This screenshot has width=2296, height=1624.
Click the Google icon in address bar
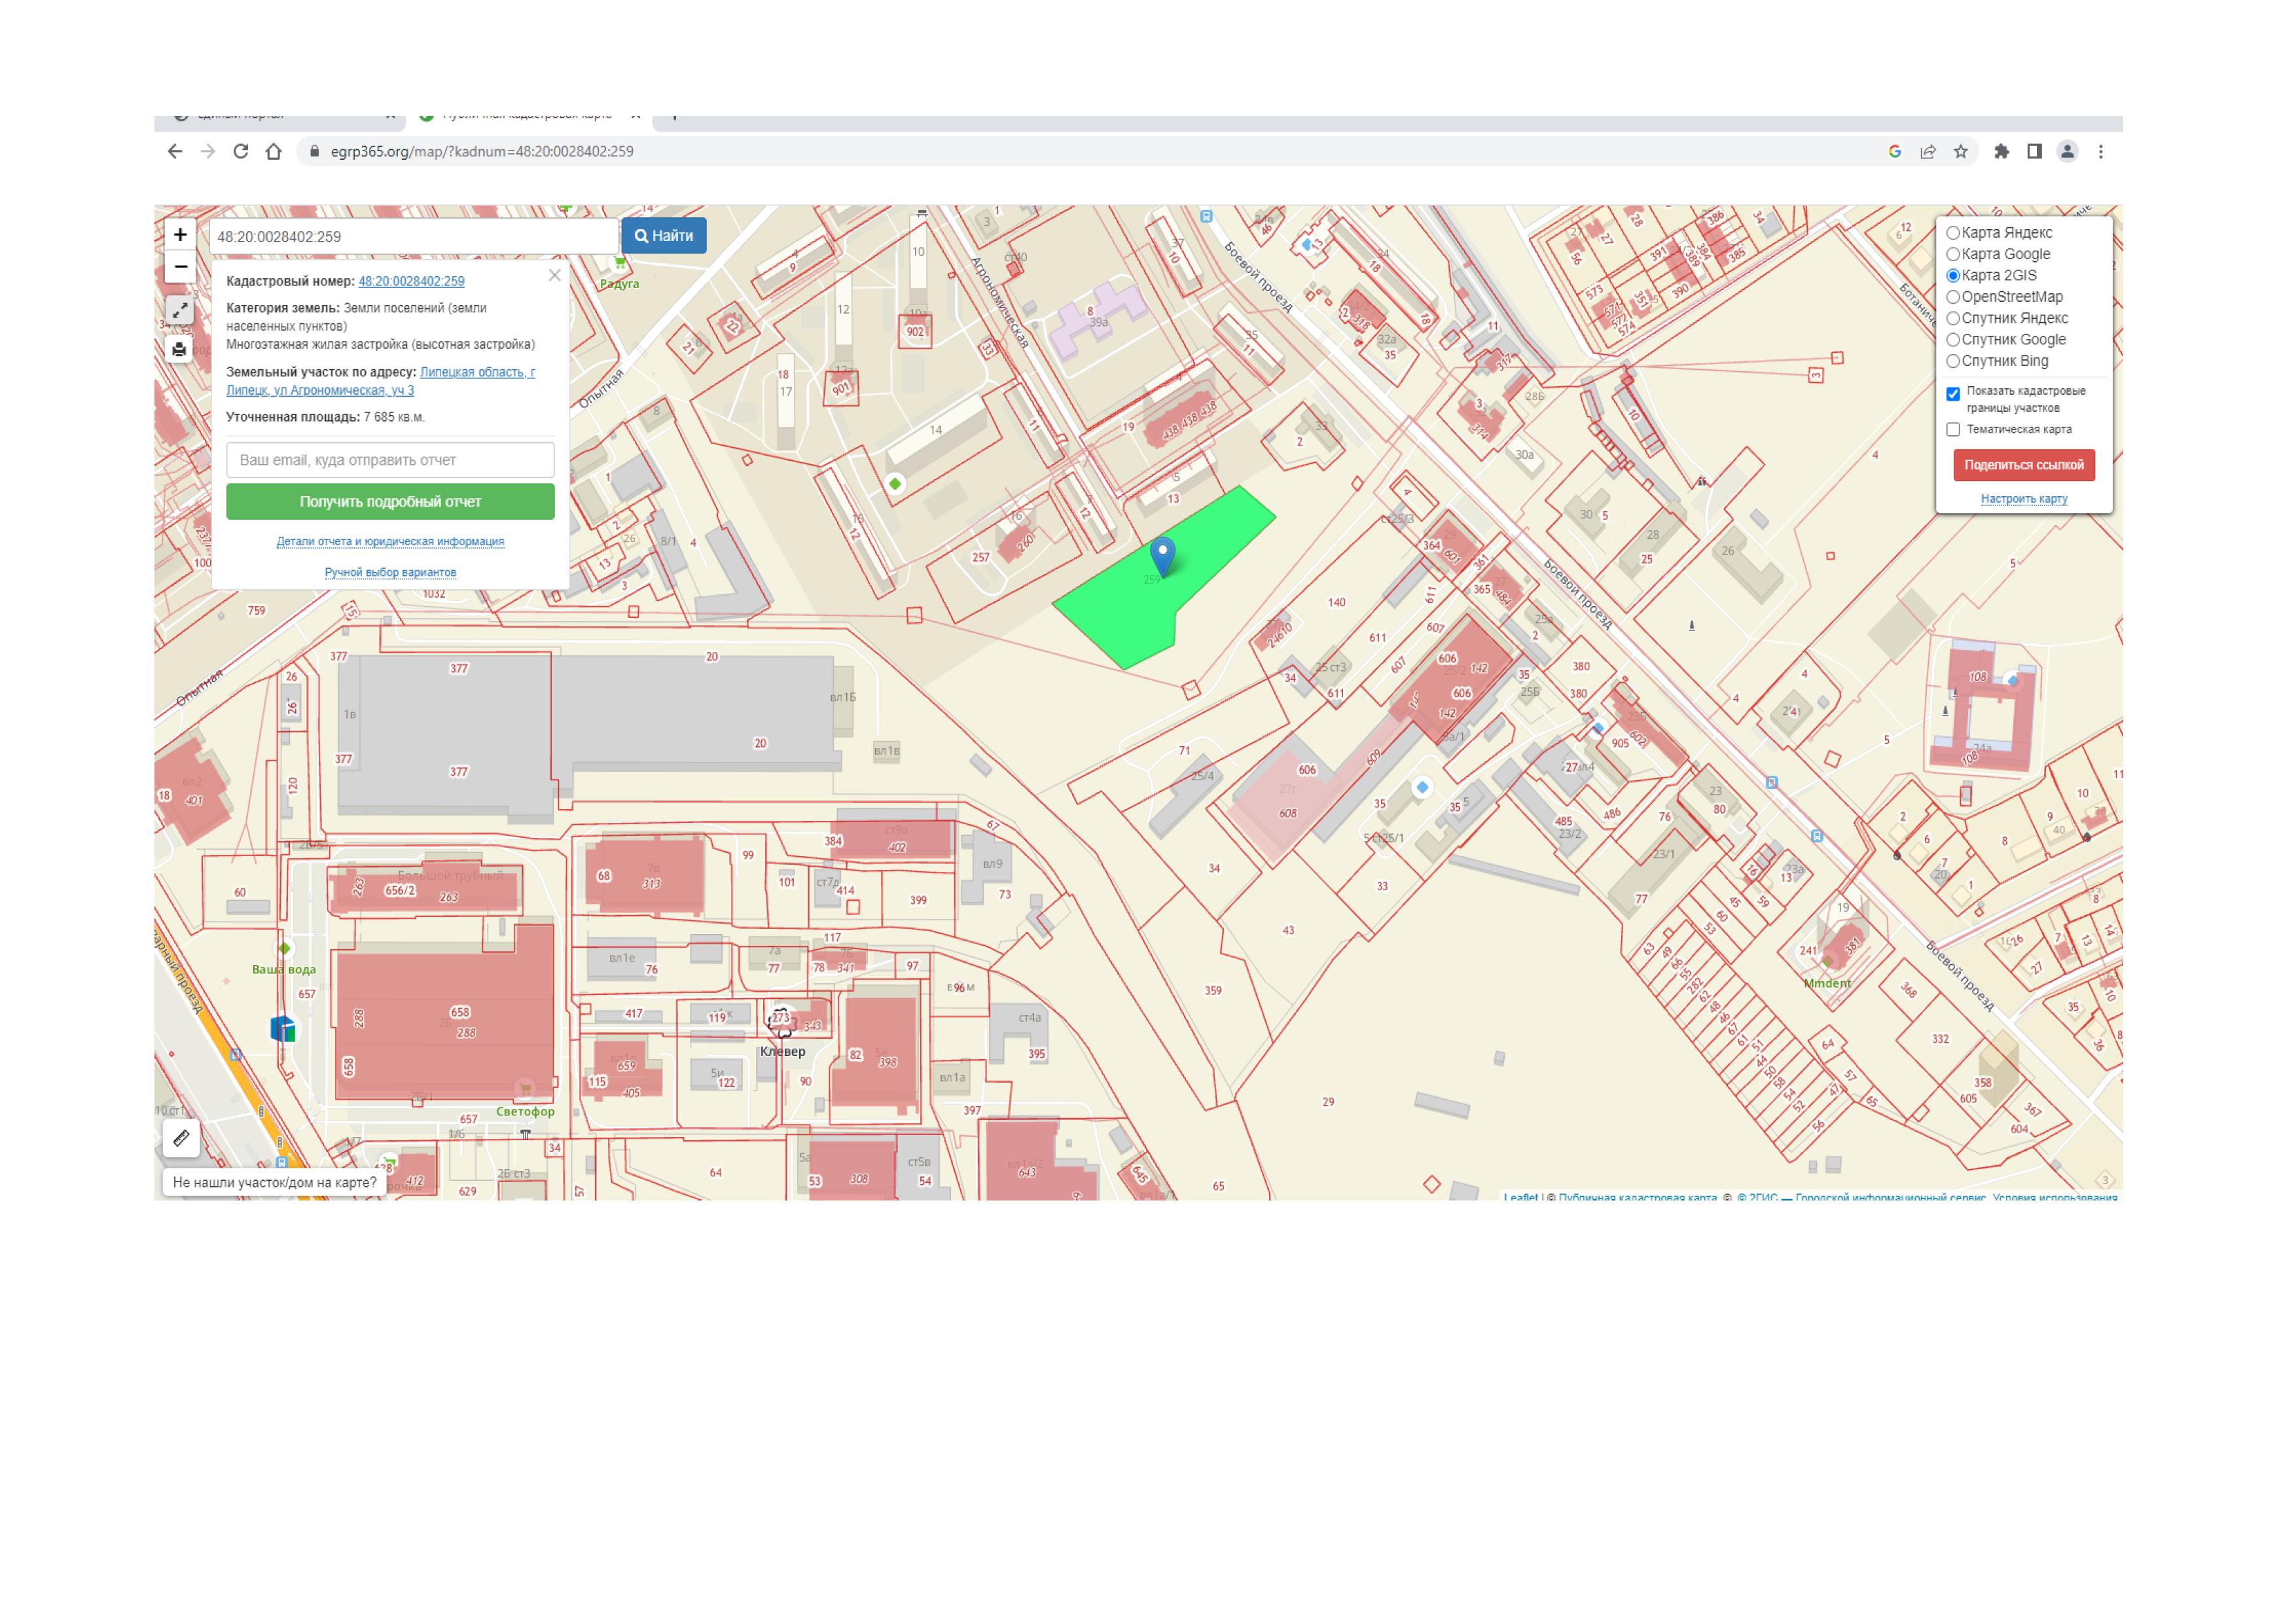[x=1895, y=152]
